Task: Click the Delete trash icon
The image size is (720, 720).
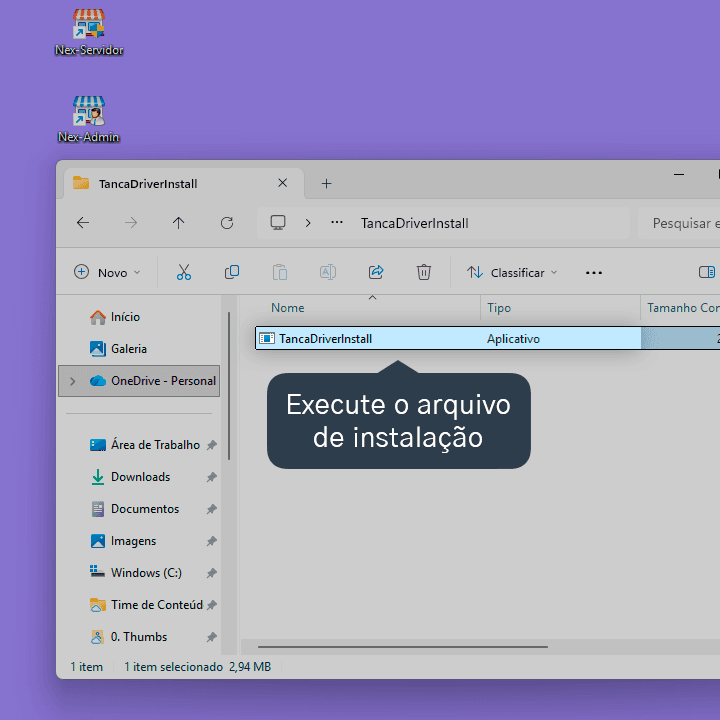Action: coord(423,272)
